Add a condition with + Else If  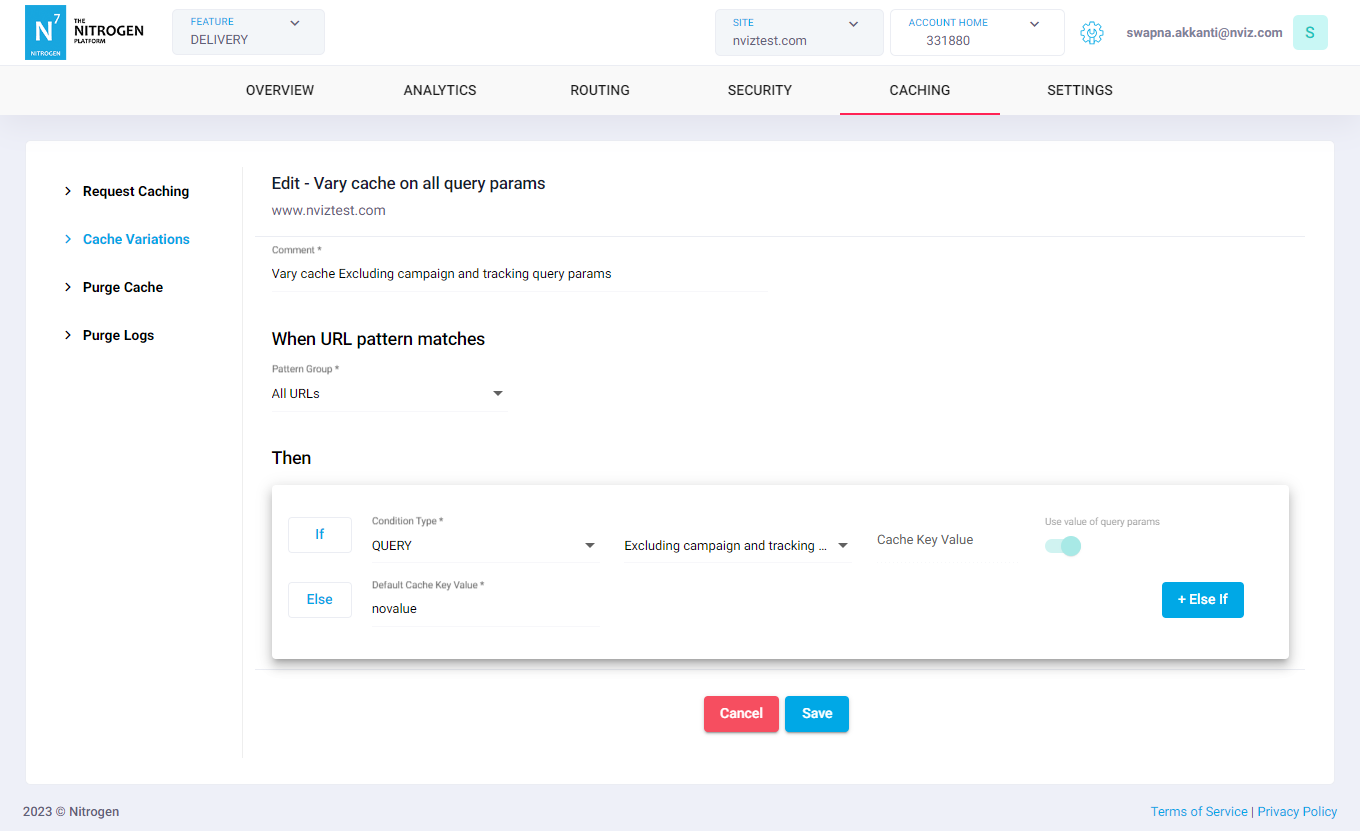pyautogui.click(x=1202, y=599)
